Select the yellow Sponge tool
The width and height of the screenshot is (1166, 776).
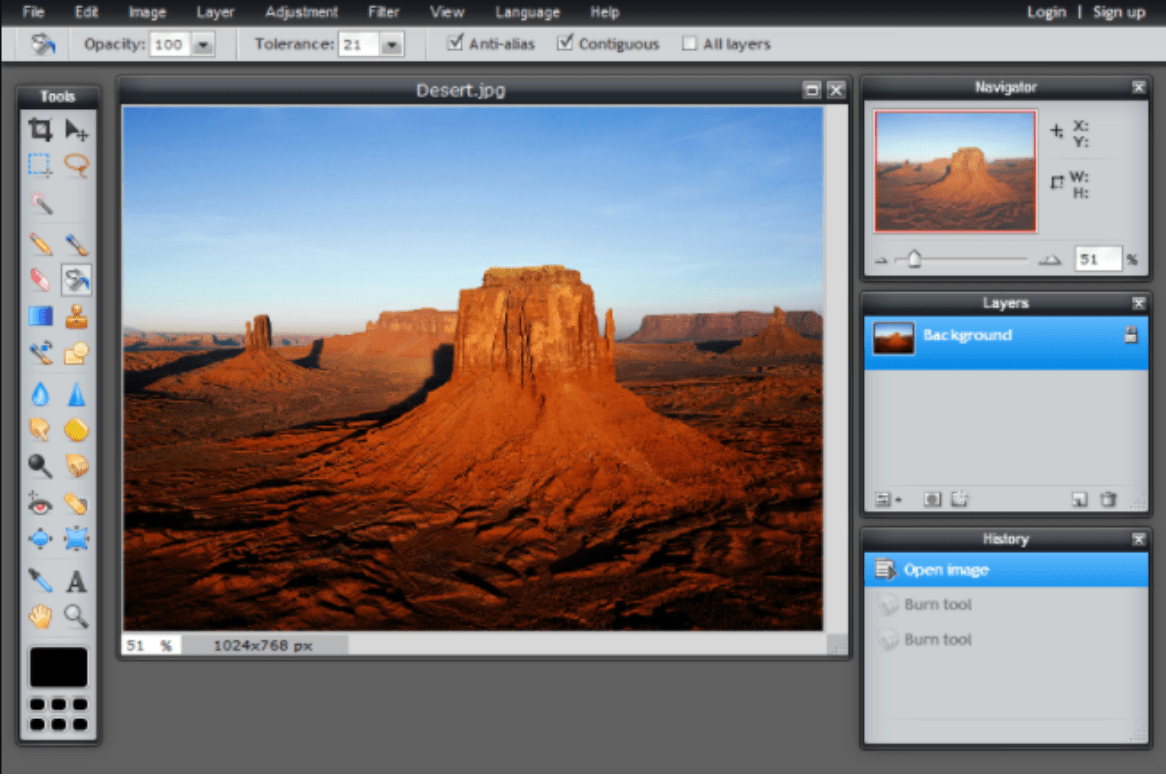pyautogui.click(x=76, y=430)
